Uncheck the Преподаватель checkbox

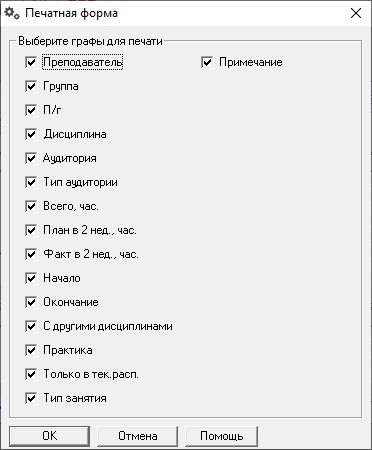[31, 62]
